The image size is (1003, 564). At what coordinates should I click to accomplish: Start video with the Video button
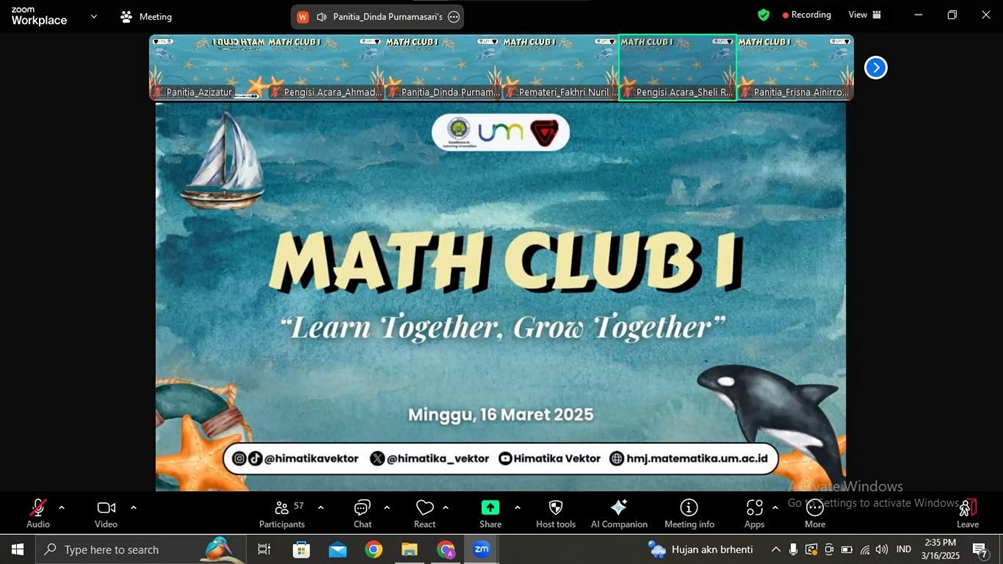click(x=106, y=513)
